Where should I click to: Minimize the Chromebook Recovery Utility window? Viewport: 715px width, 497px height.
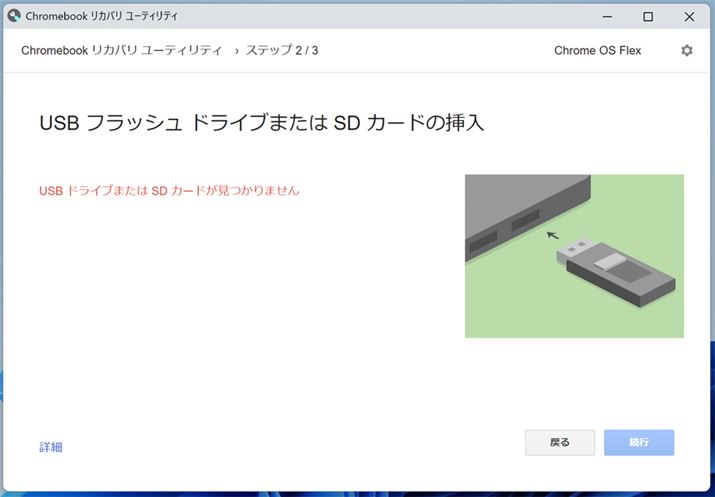607,16
